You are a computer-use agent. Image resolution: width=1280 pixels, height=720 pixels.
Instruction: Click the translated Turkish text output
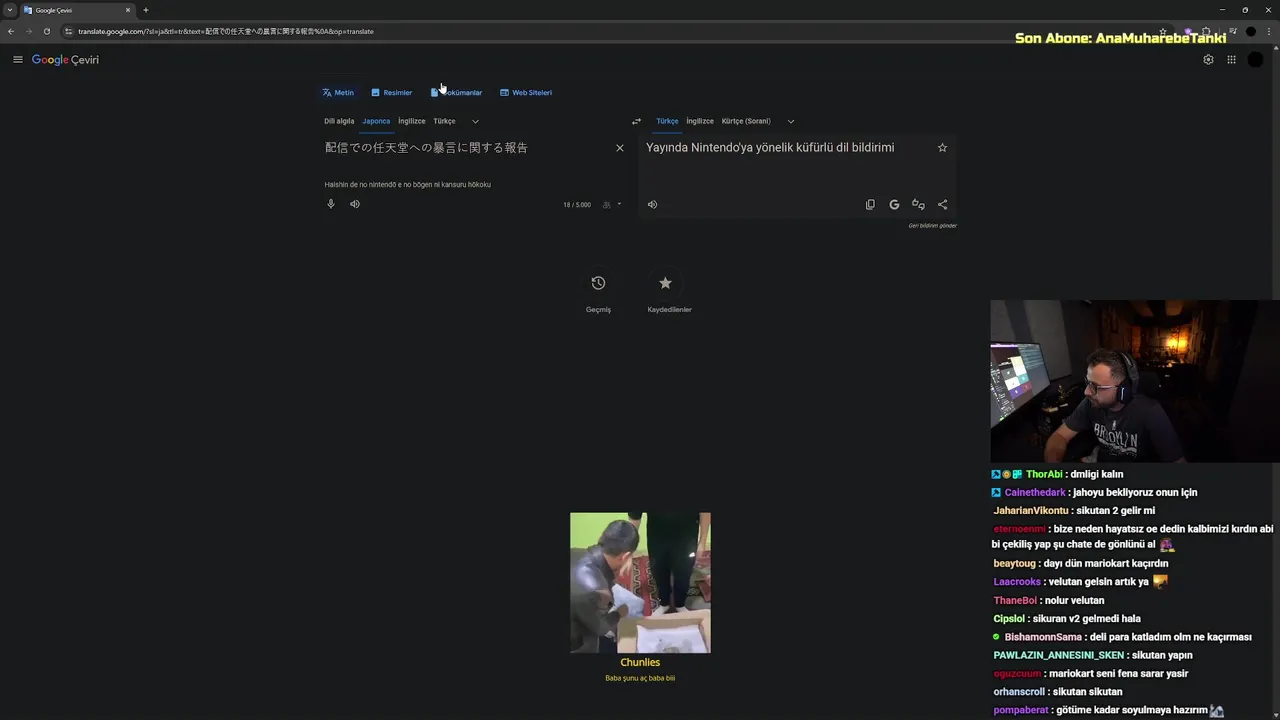coord(770,148)
